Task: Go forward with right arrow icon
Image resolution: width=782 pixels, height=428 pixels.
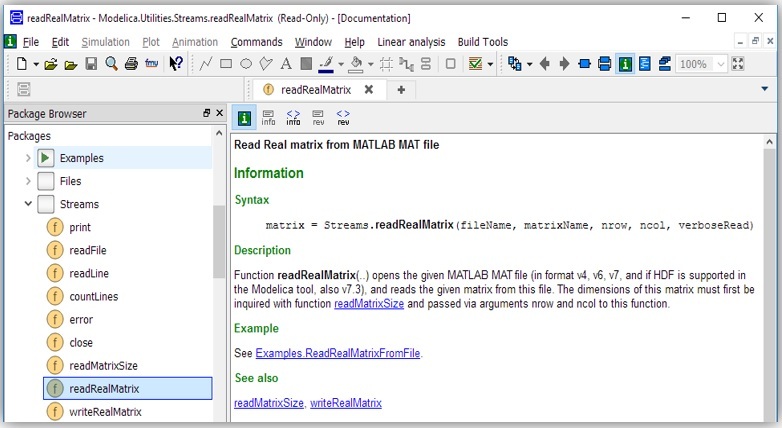Action: coord(564,64)
